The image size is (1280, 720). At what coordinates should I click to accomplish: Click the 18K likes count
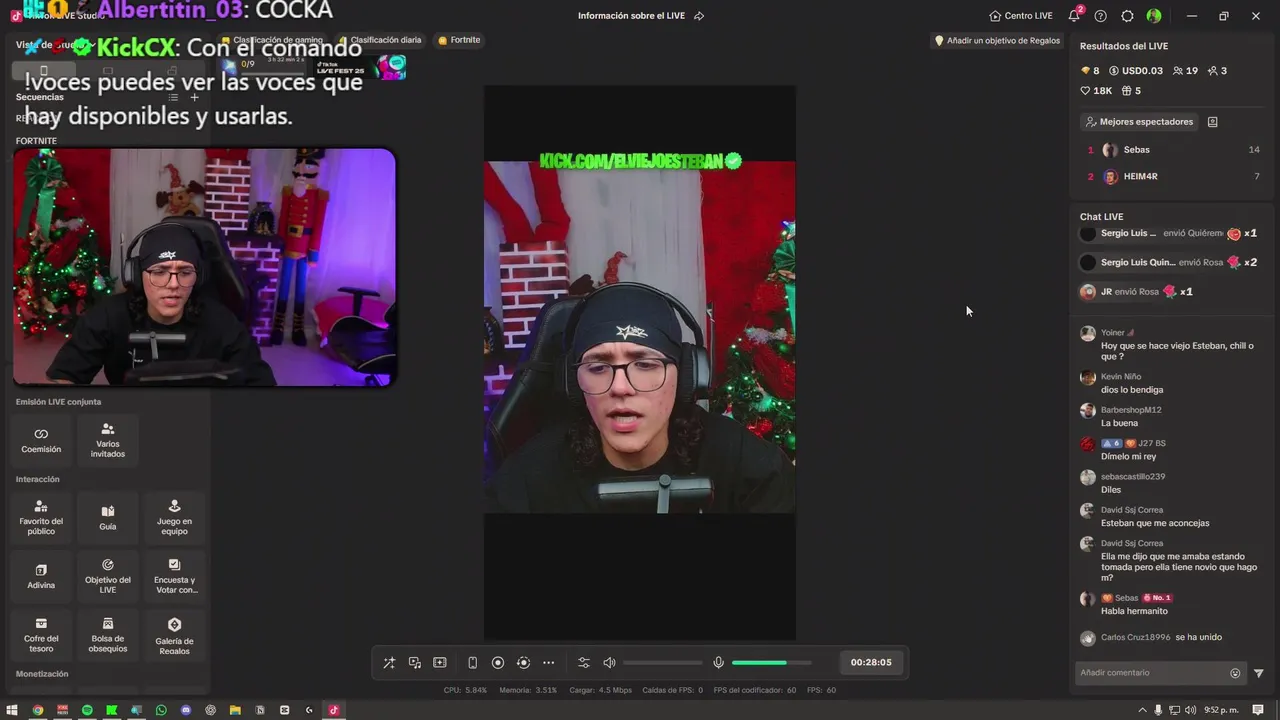pyautogui.click(x=1096, y=91)
